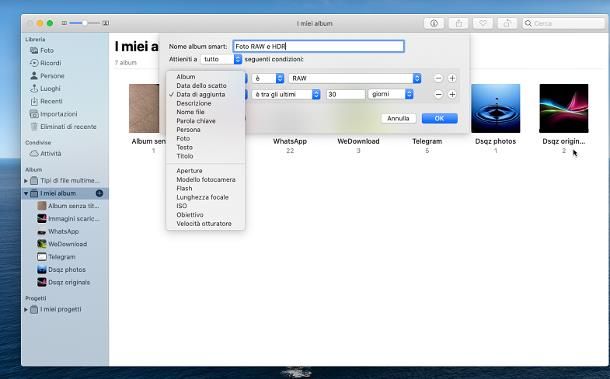Open the Info button in the toolbar
Screen dimensions: 610x379
coord(434,23)
